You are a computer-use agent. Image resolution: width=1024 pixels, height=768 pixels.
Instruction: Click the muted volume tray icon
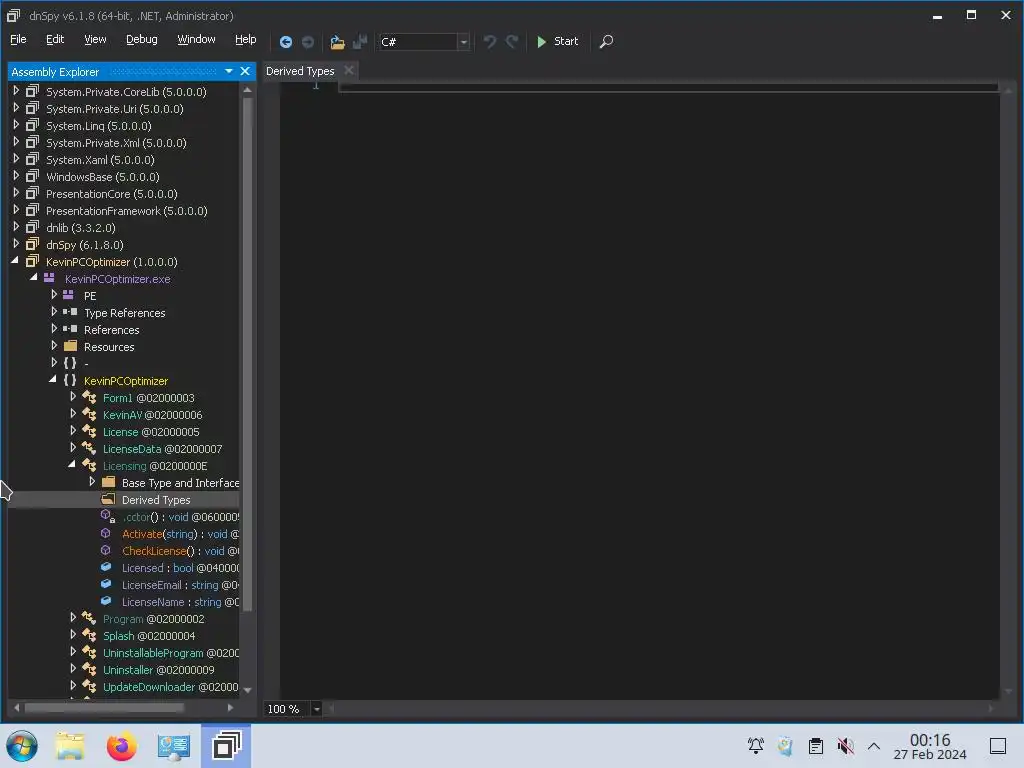pos(845,745)
